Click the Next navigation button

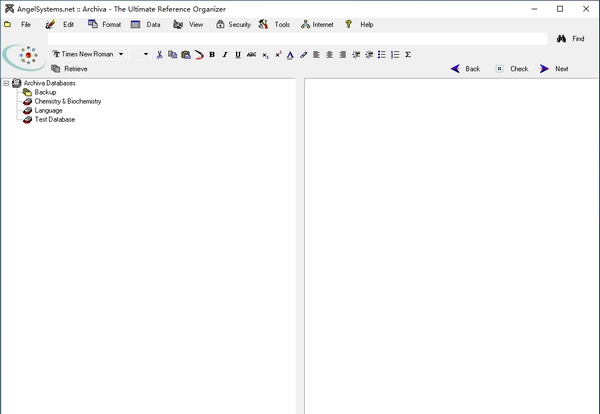click(554, 69)
